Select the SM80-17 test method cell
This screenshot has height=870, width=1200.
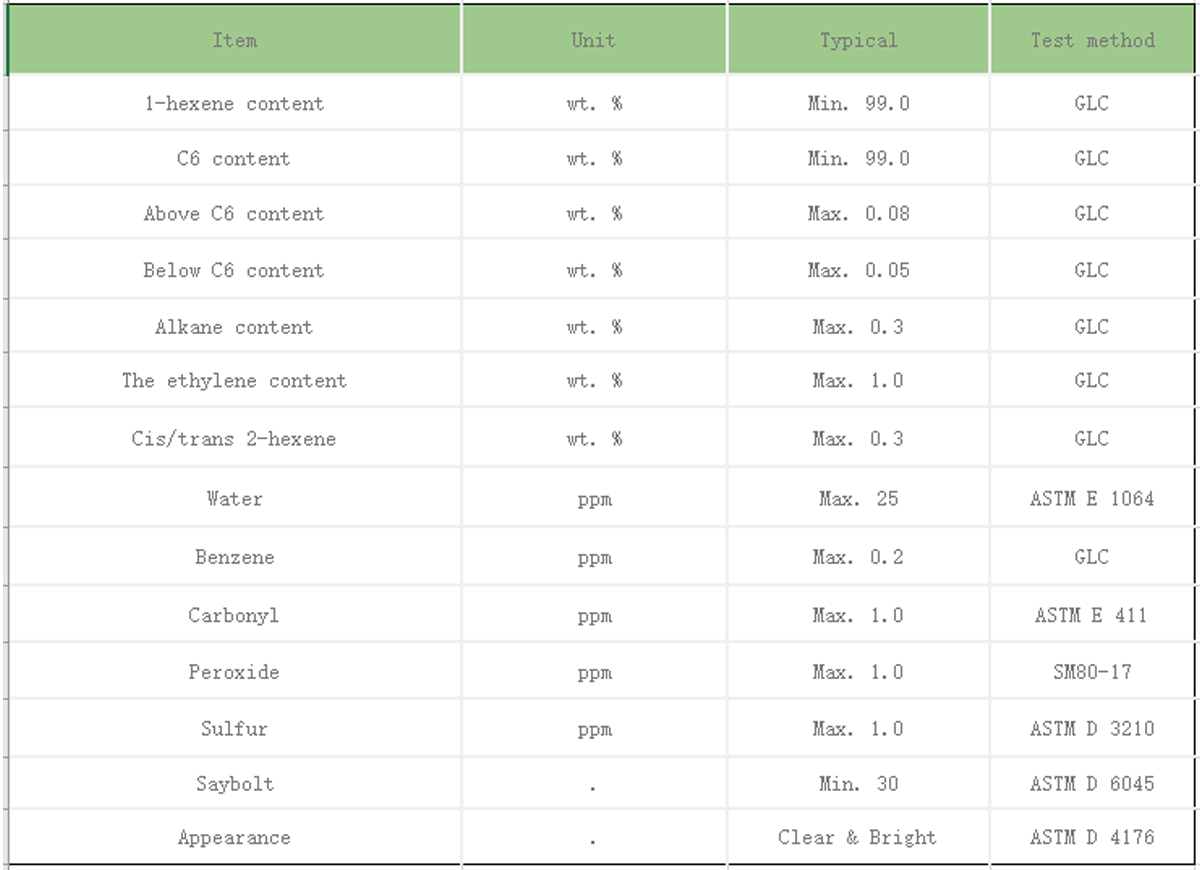coord(1092,672)
